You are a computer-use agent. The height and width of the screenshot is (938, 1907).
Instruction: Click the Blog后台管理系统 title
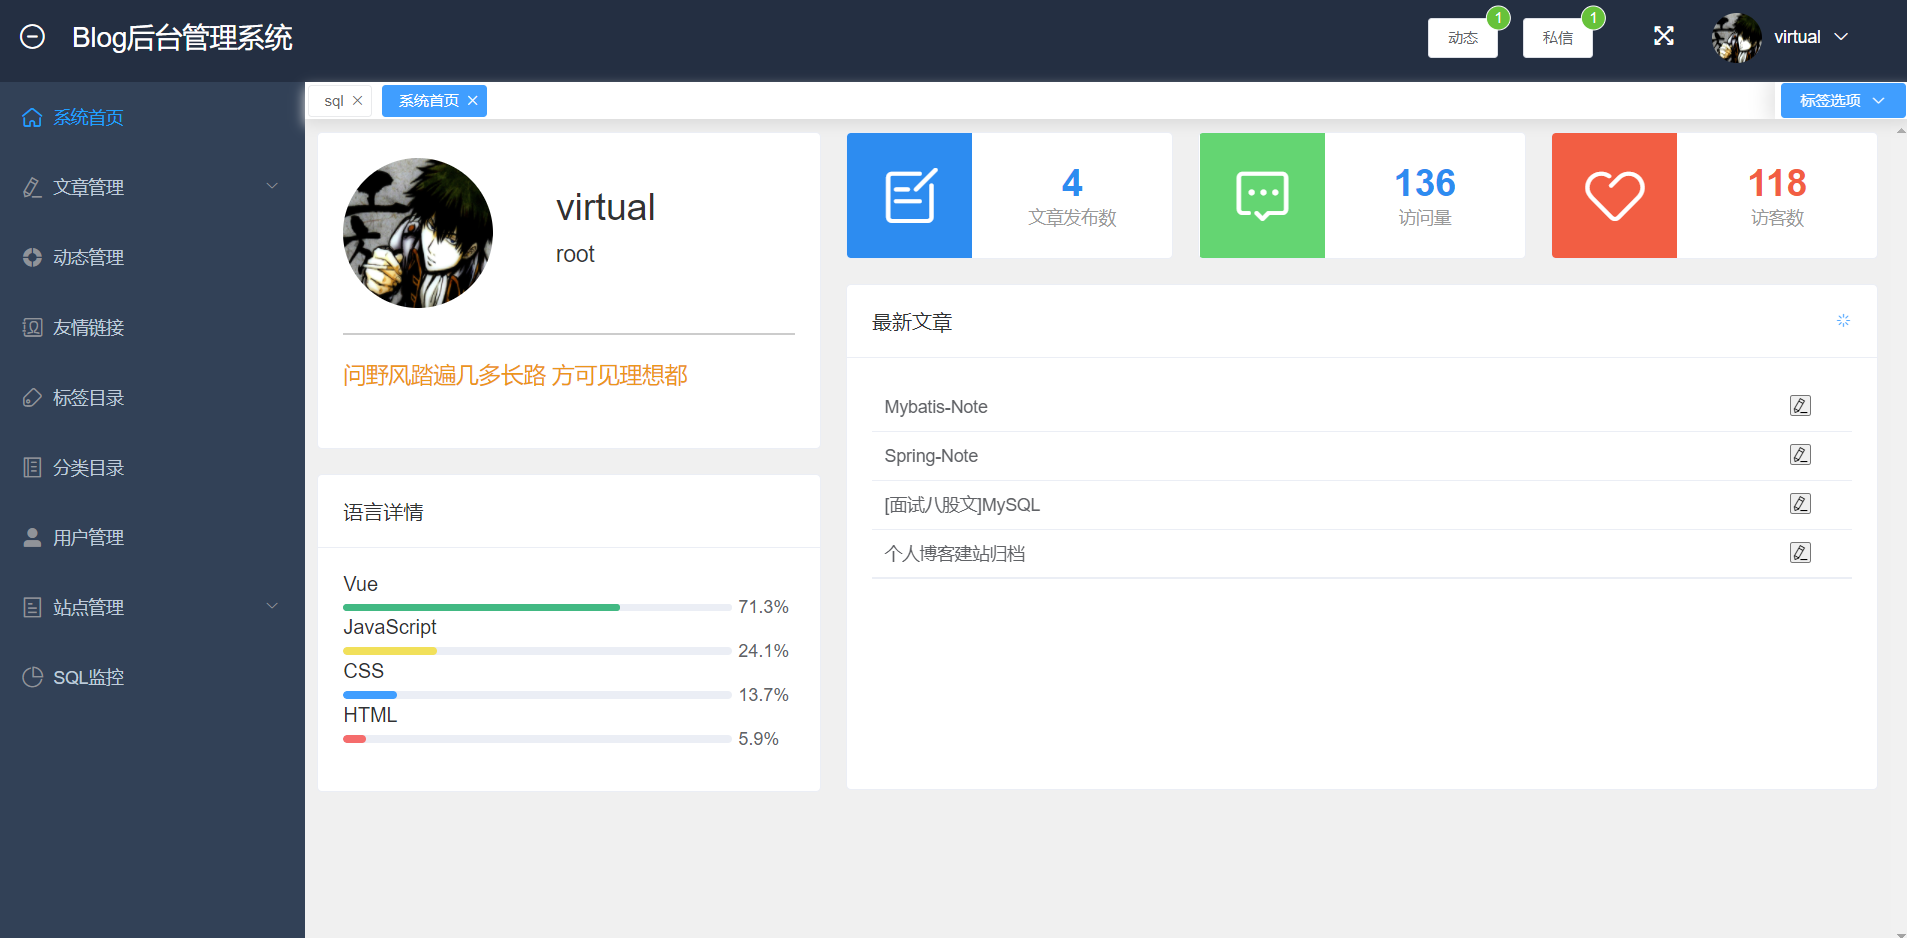pos(182,38)
